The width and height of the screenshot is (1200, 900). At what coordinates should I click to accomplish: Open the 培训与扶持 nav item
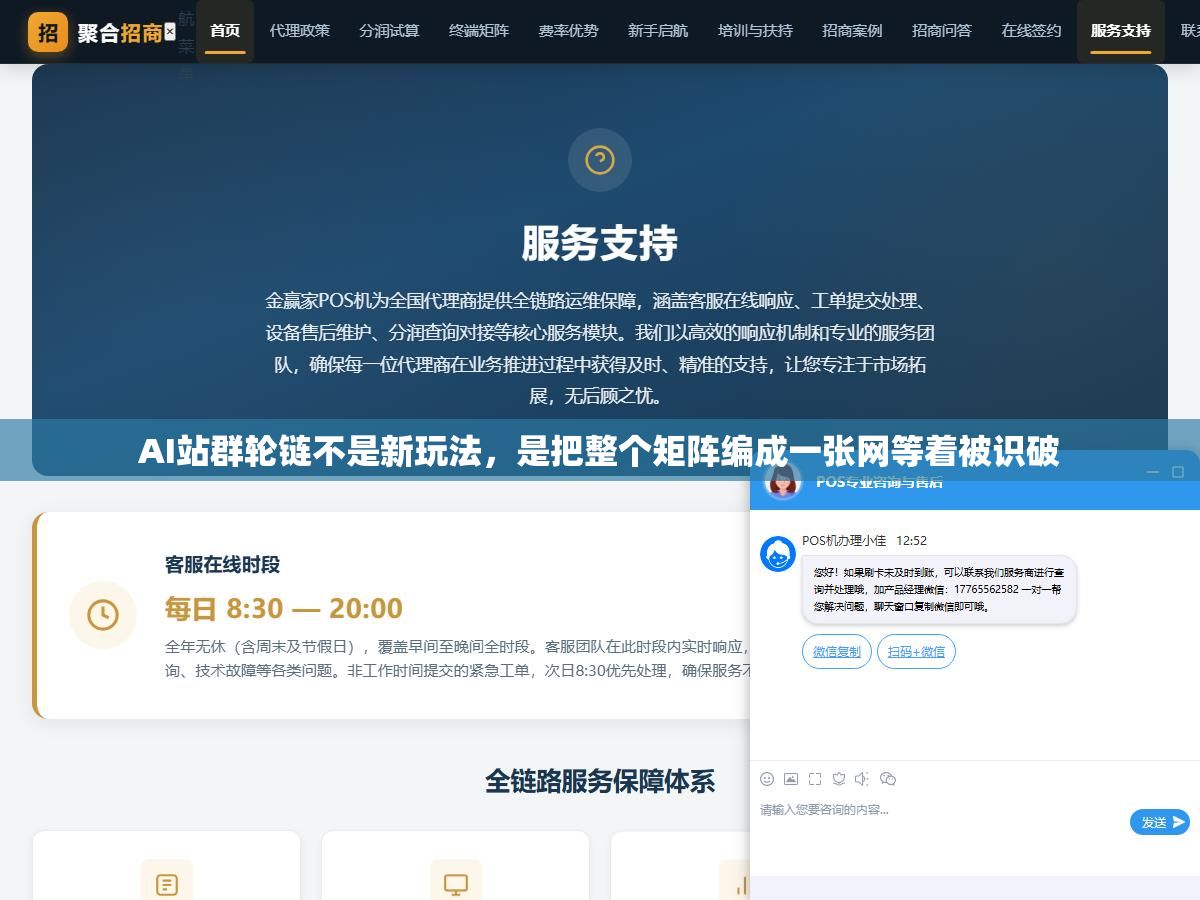coord(755,31)
